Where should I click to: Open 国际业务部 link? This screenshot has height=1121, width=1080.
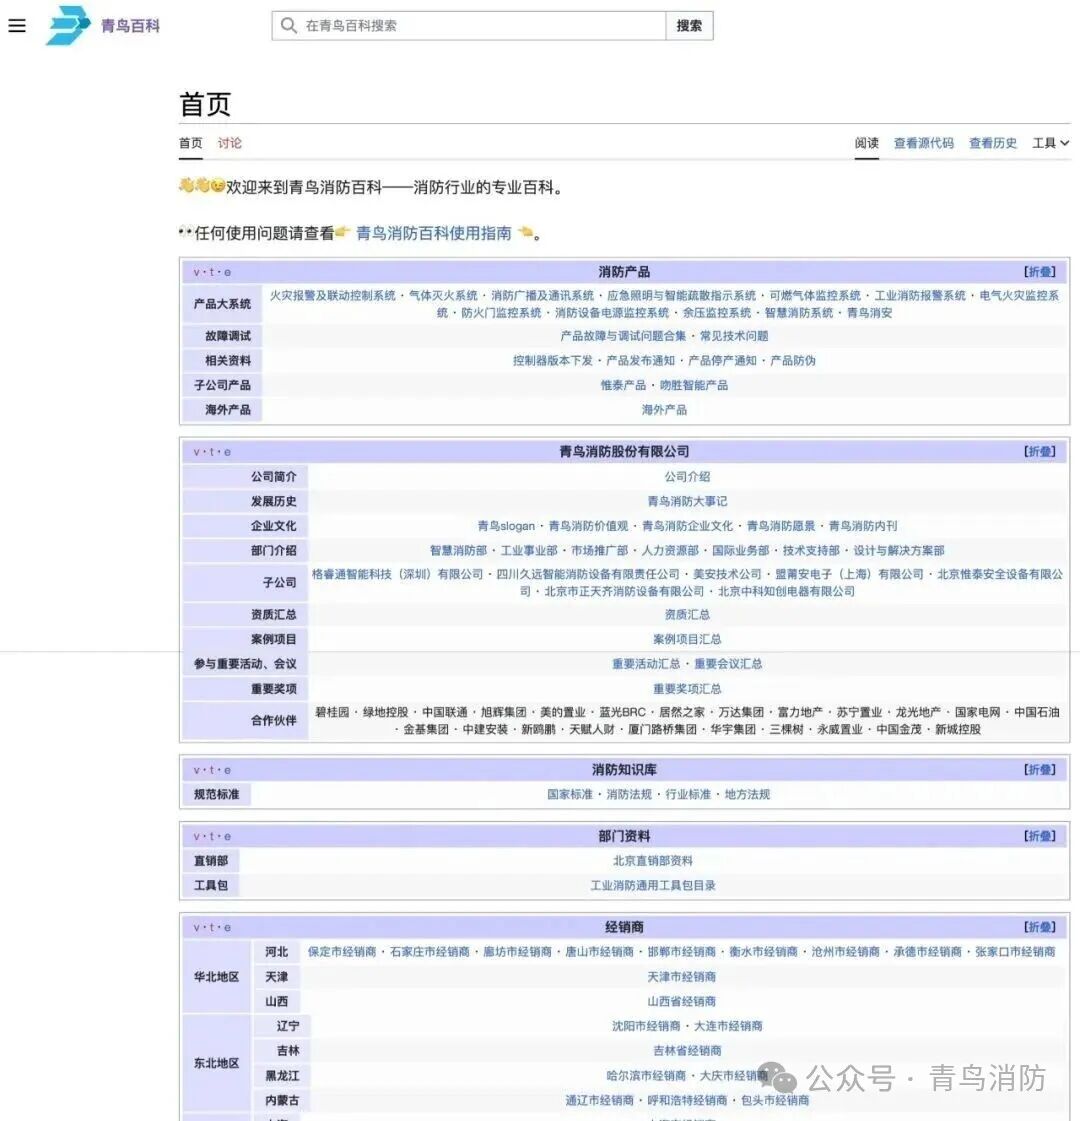(740, 550)
